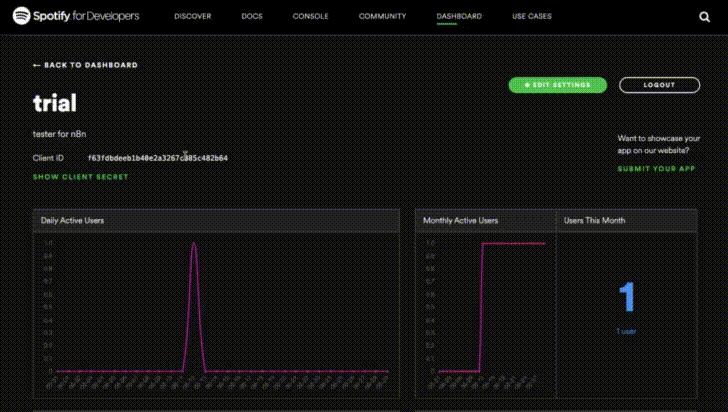This screenshot has height=412, width=728.
Task: Reveal the secret with Show Client Secret
Action: 80,177
